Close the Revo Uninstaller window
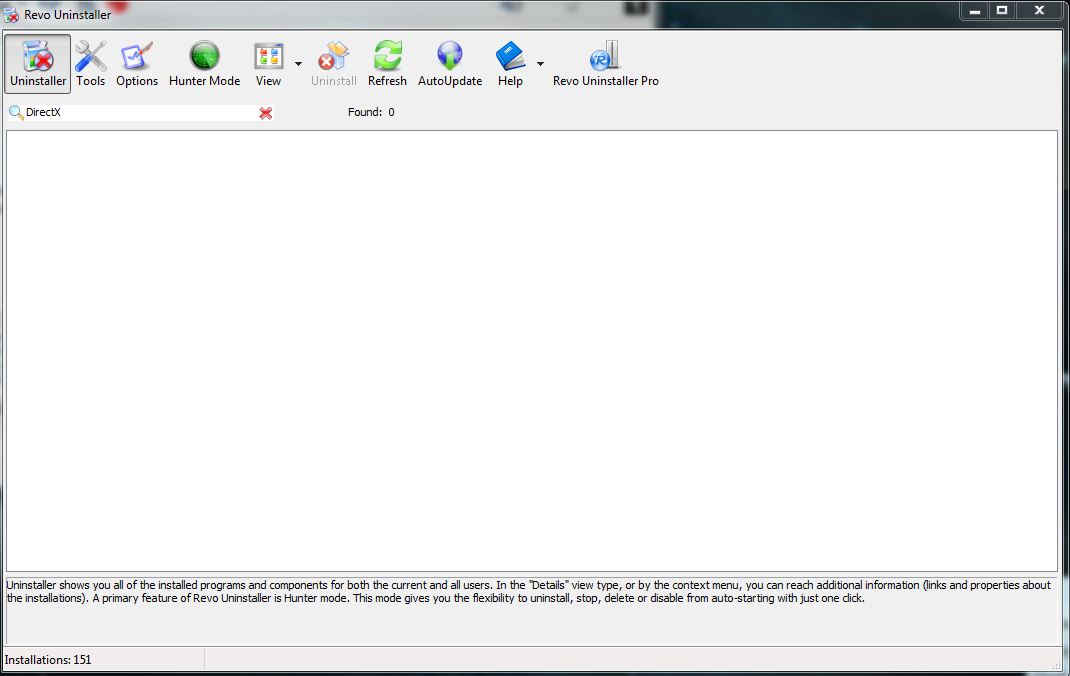This screenshot has height=676, width=1070. tap(1039, 10)
